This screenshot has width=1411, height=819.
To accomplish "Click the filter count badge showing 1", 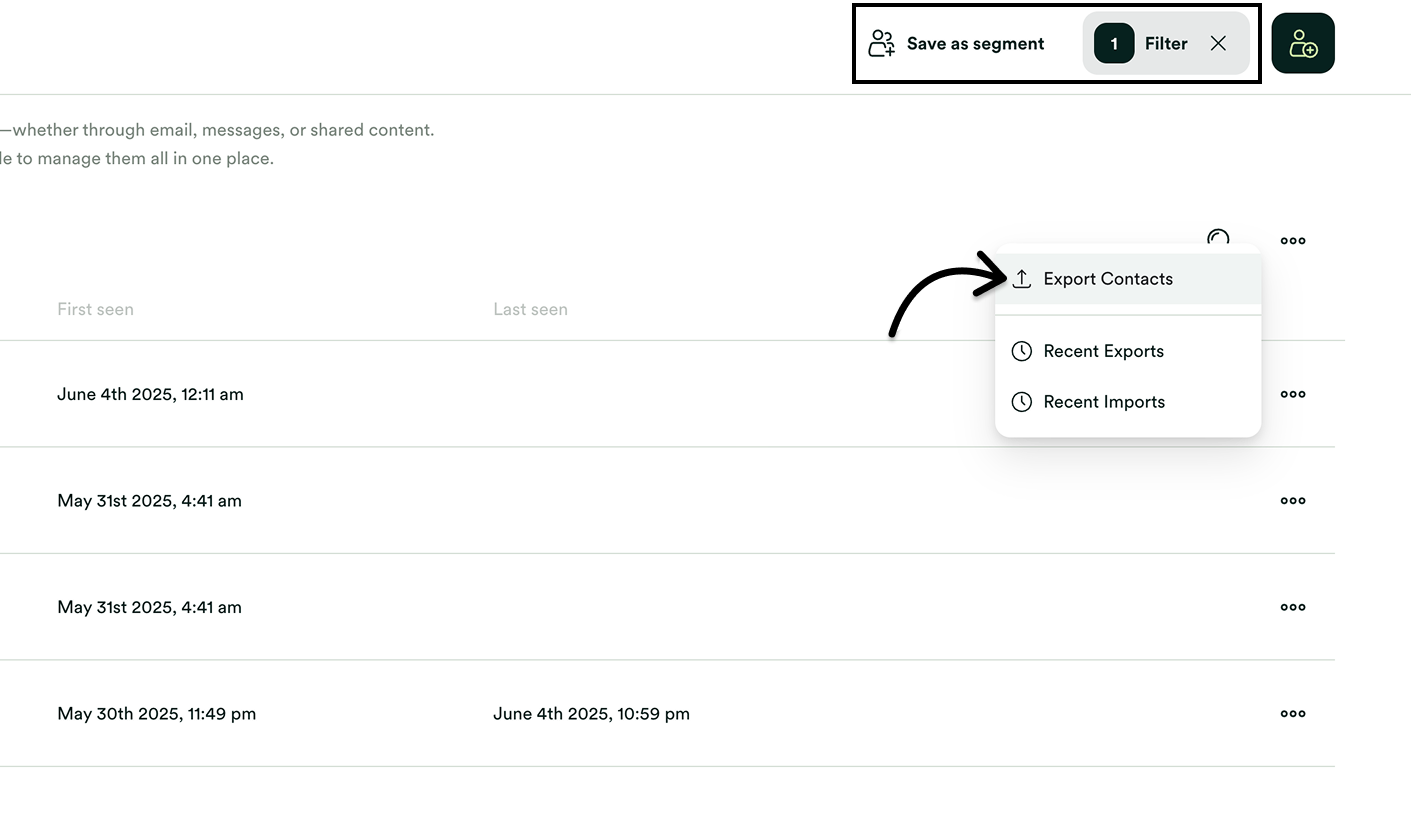I will (x=1112, y=43).
